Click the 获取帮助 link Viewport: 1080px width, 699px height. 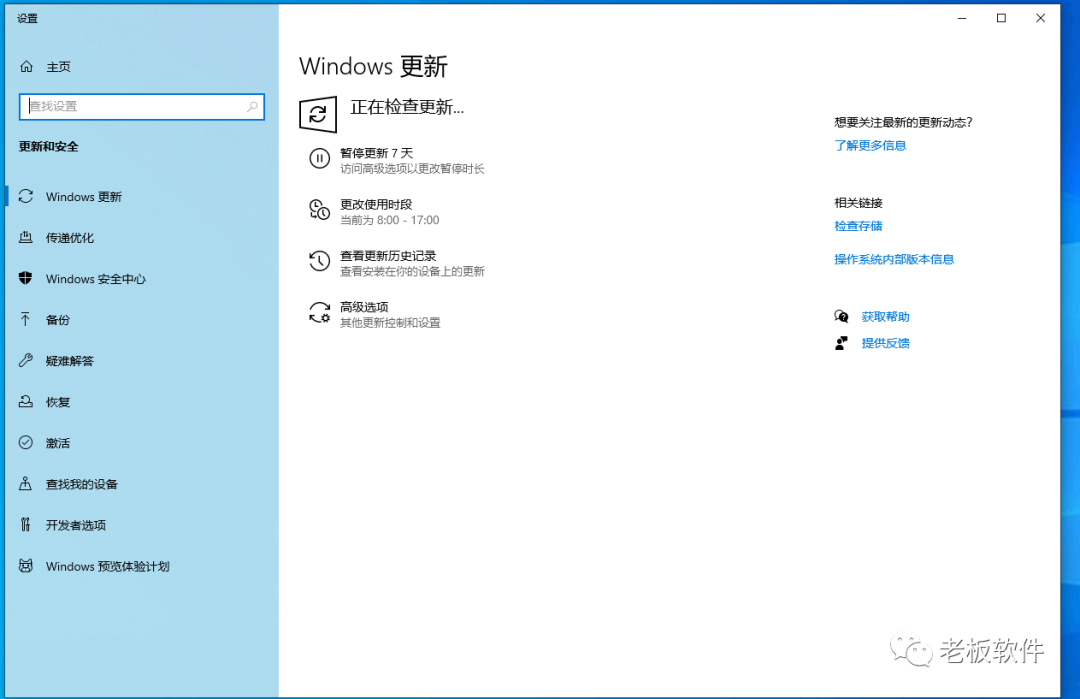(885, 317)
